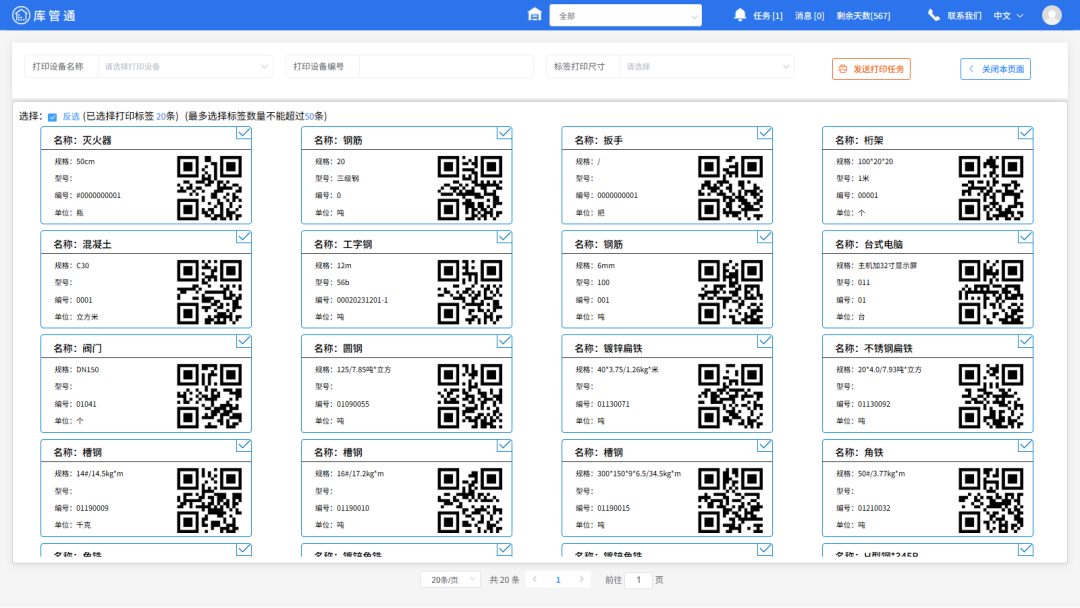The height and width of the screenshot is (608, 1080).
Task: Click 单位: 立方米 text
Action: pos(76,317)
